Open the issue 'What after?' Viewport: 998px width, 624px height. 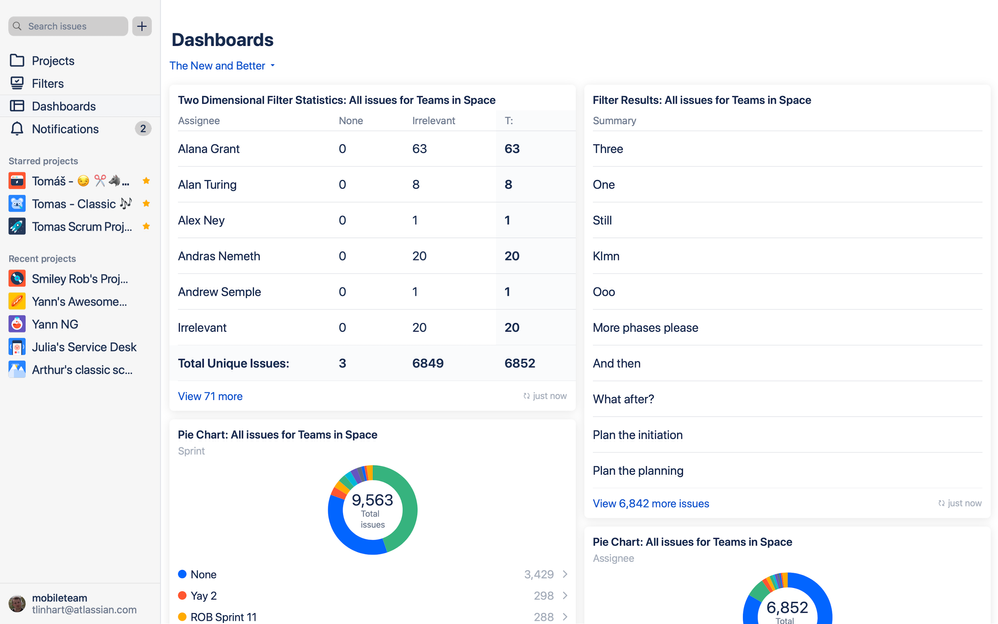pyautogui.click(x=623, y=399)
